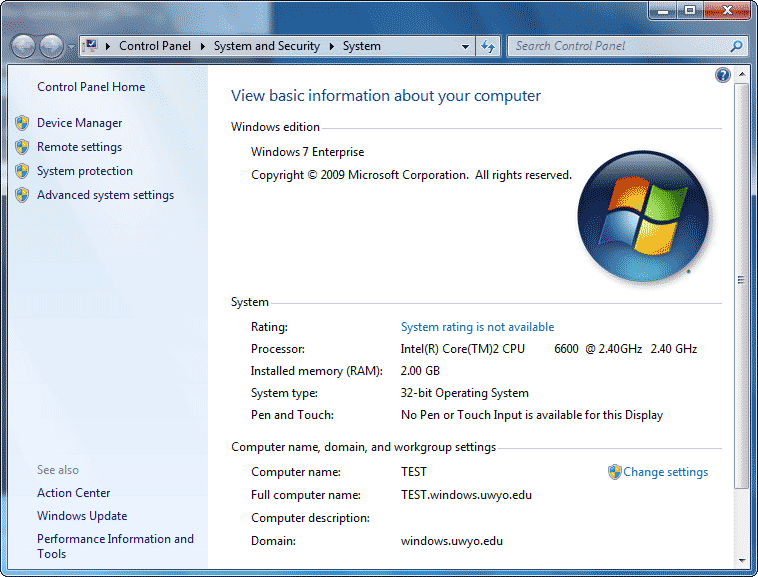
Task: Go to Control Panel breadcrumb
Action: pos(155,46)
